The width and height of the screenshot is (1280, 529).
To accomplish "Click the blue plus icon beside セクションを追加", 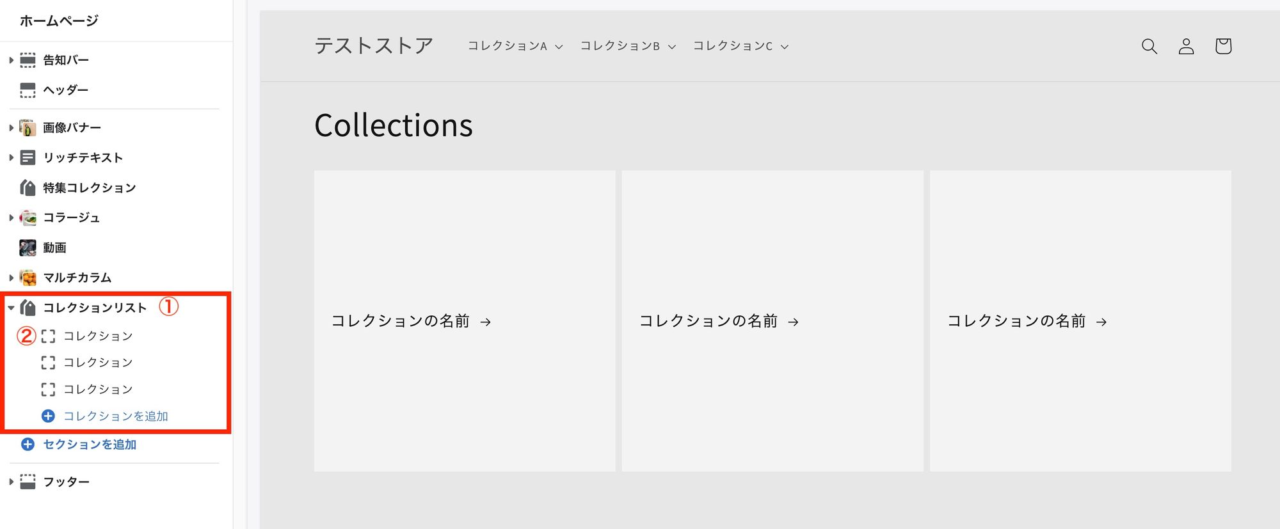I will (x=28, y=444).
